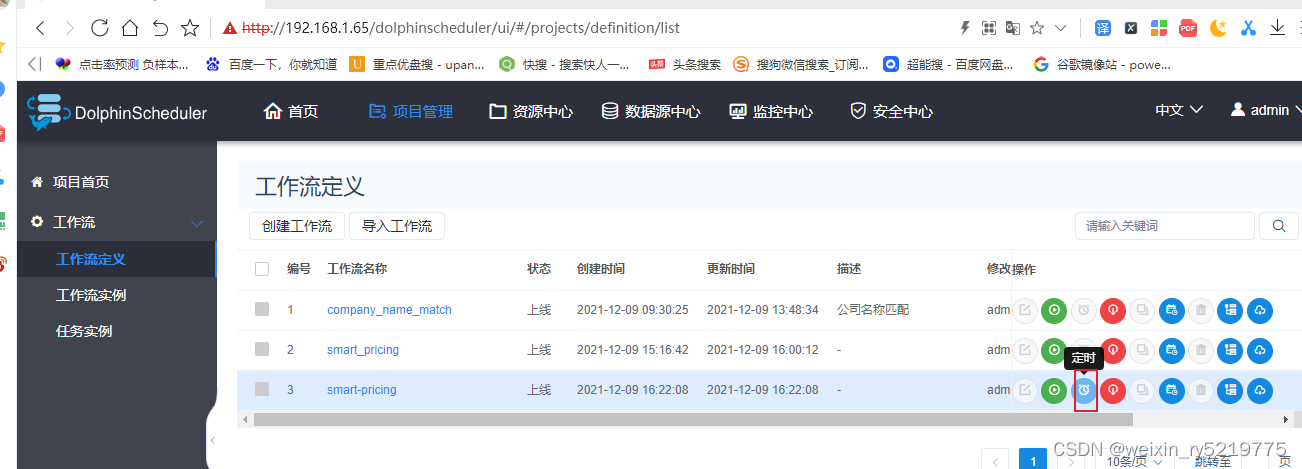Click the blue translate extension icon

1102,28
